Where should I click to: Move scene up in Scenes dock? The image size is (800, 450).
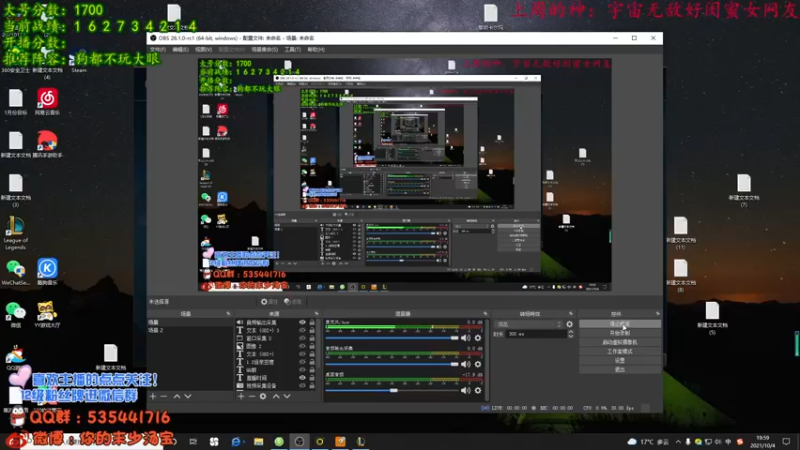tap(177, 396)
